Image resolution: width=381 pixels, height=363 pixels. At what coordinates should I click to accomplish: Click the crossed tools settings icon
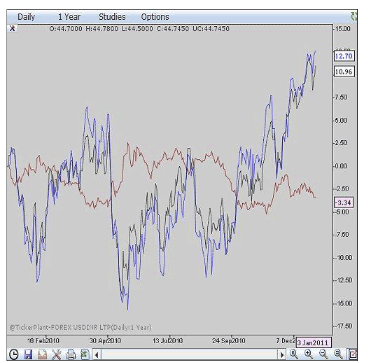[57, 354]
